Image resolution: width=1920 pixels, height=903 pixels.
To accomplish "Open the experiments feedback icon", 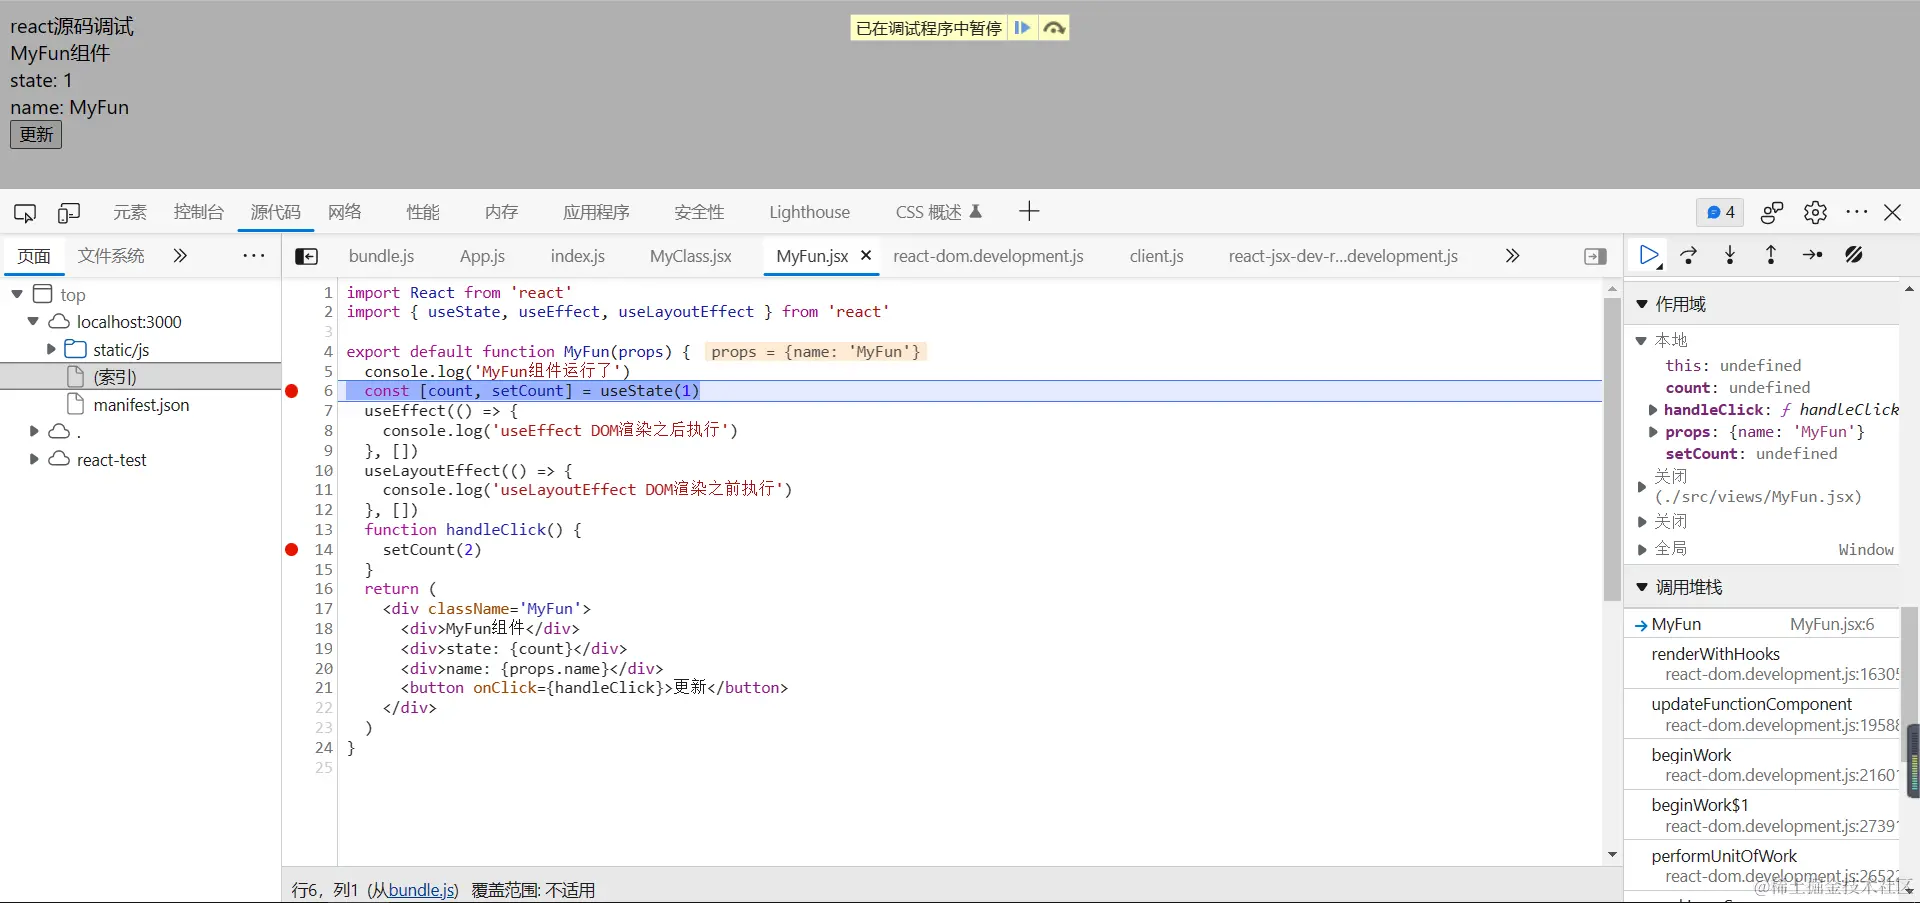I will click(x=1772, y=212).
